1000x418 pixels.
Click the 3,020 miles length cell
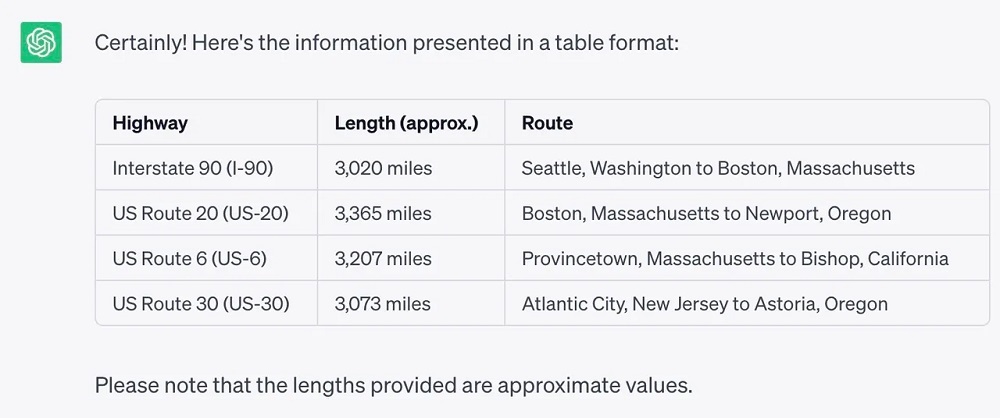(x=383, y=169)
